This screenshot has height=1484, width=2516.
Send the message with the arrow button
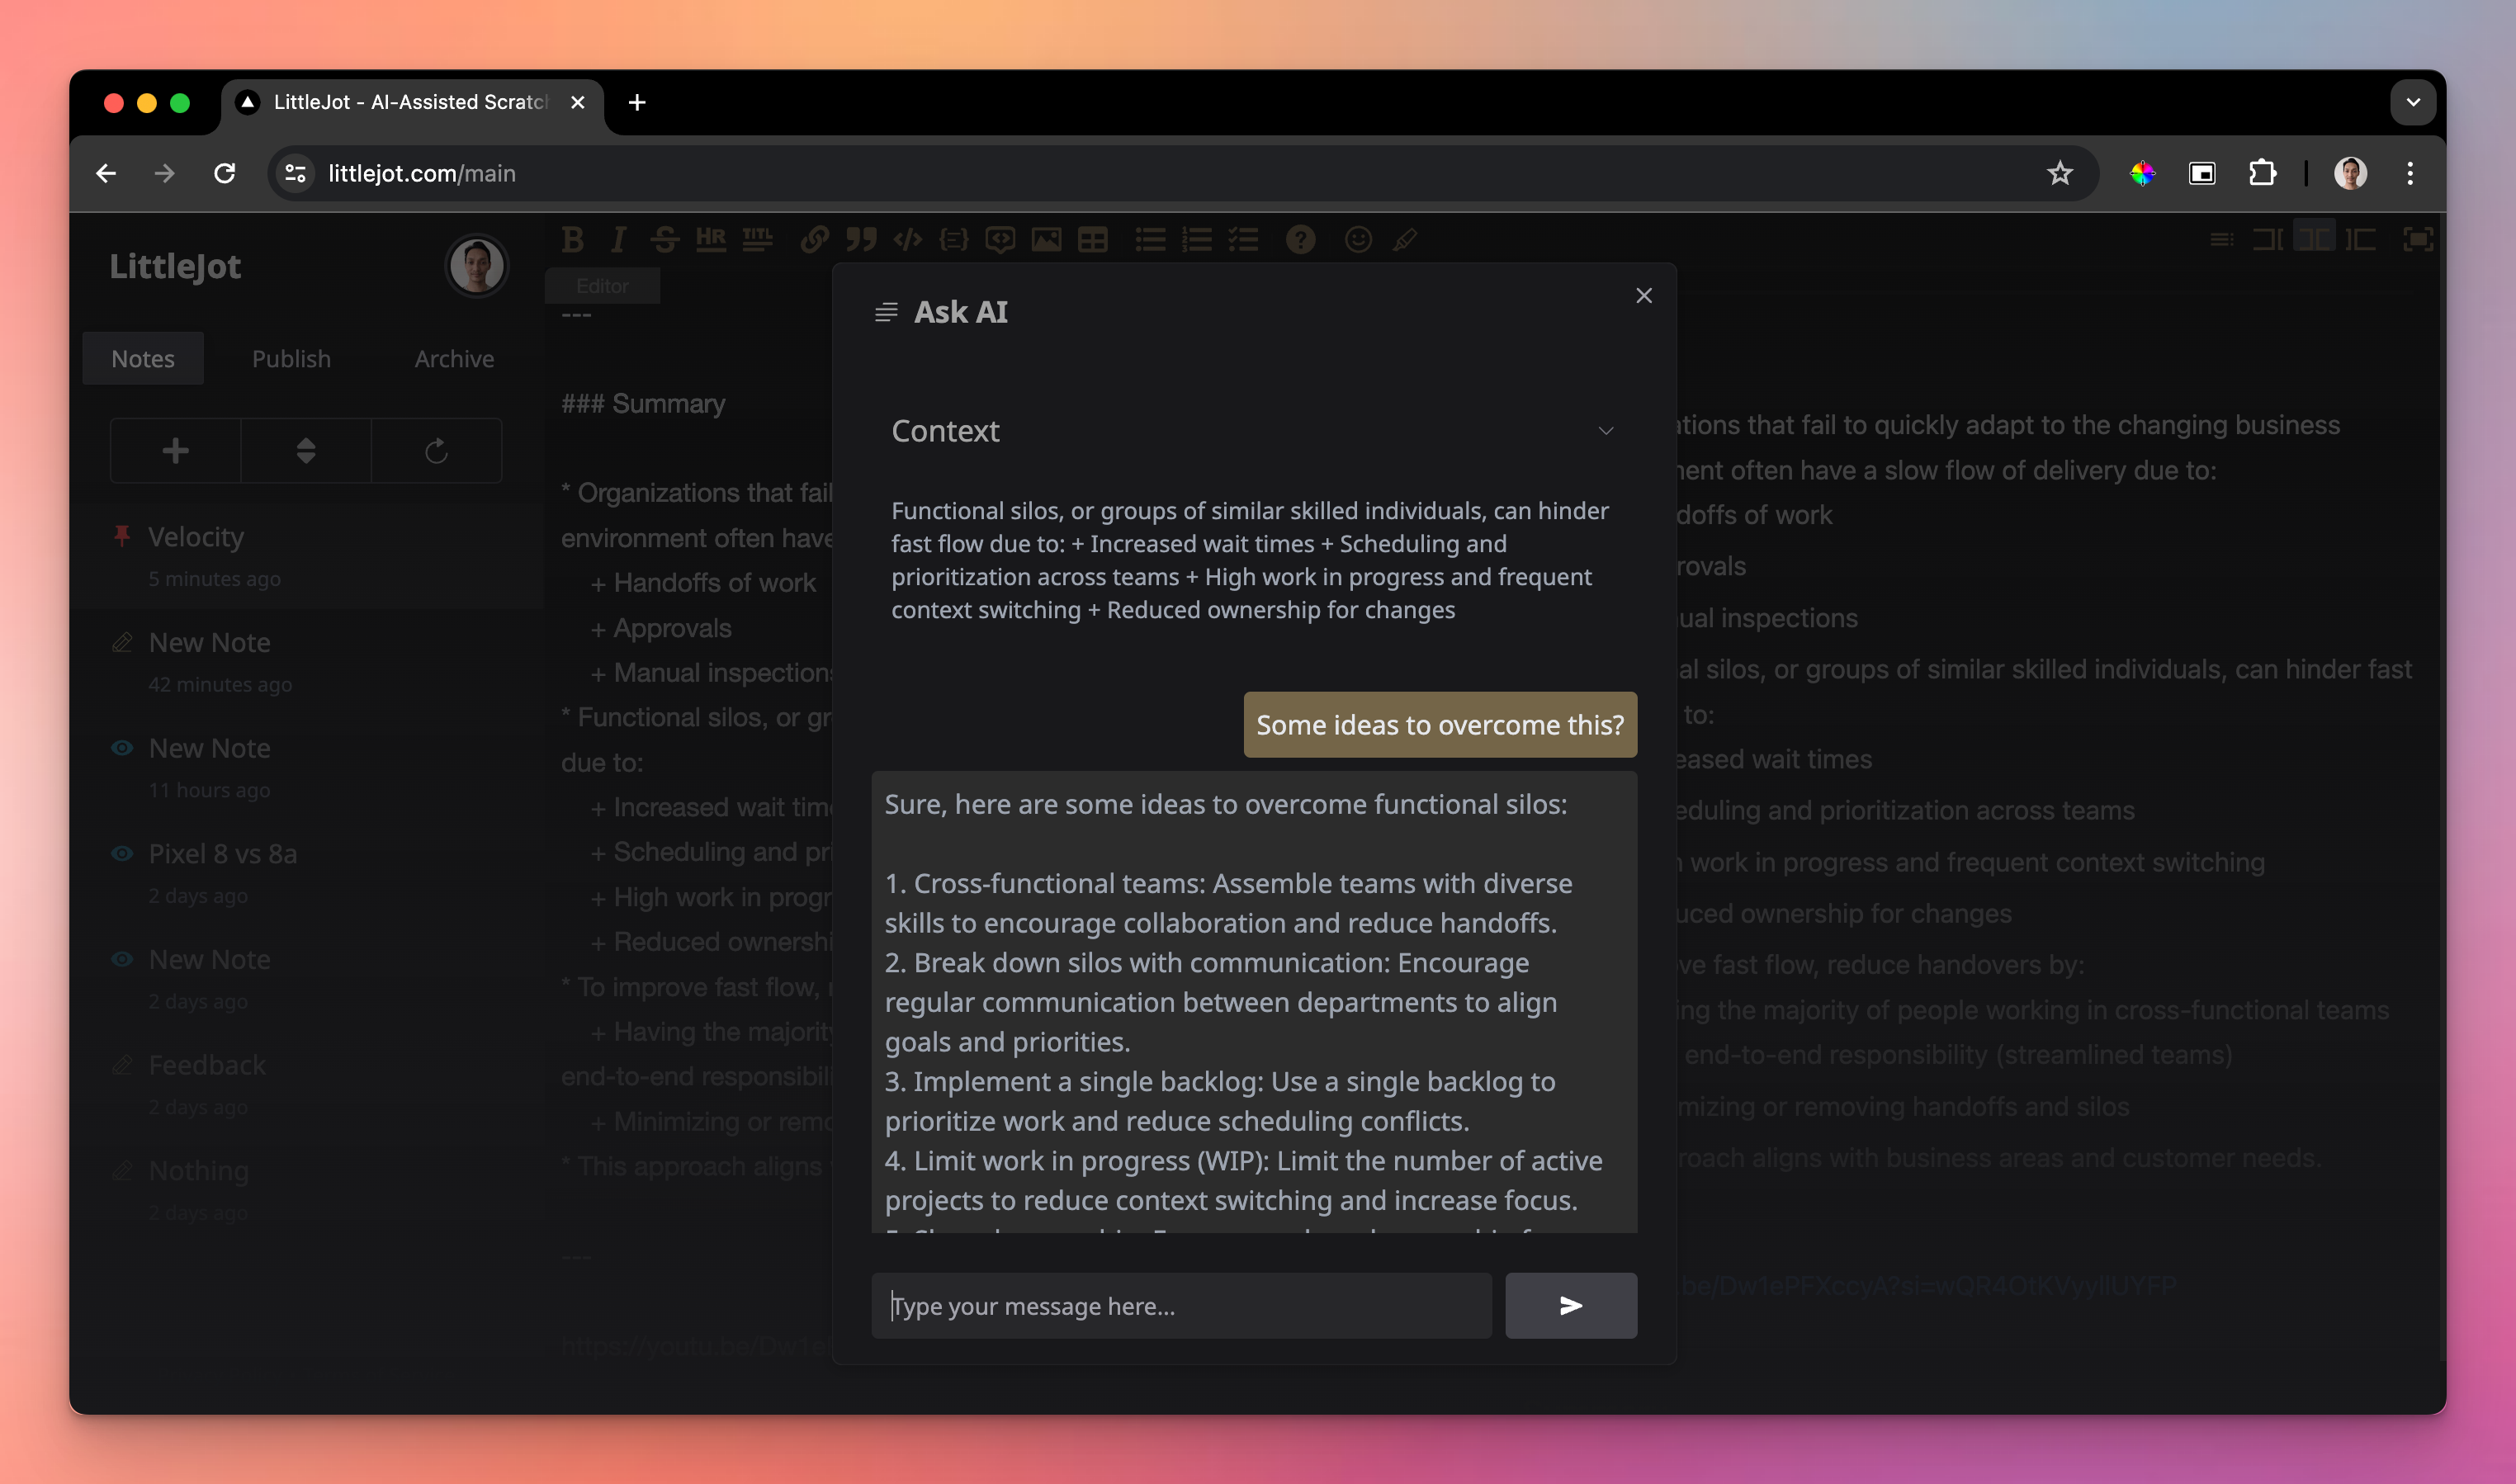1570,1305
